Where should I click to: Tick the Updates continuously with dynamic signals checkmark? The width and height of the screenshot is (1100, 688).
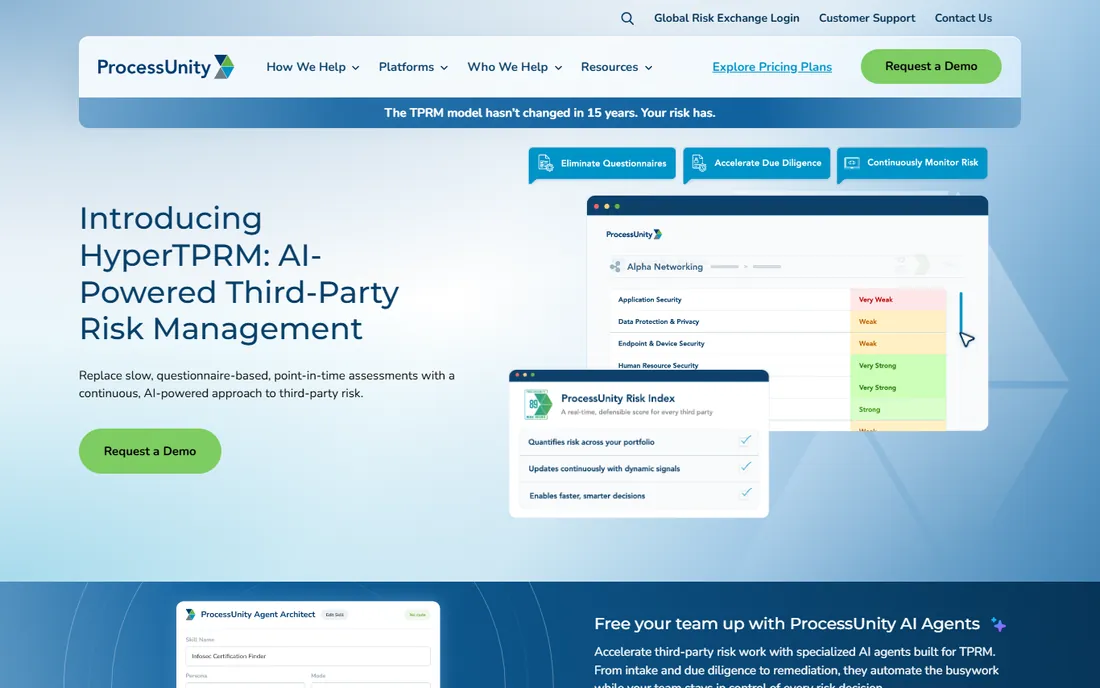pyautogui.click(x=745, y=466)
